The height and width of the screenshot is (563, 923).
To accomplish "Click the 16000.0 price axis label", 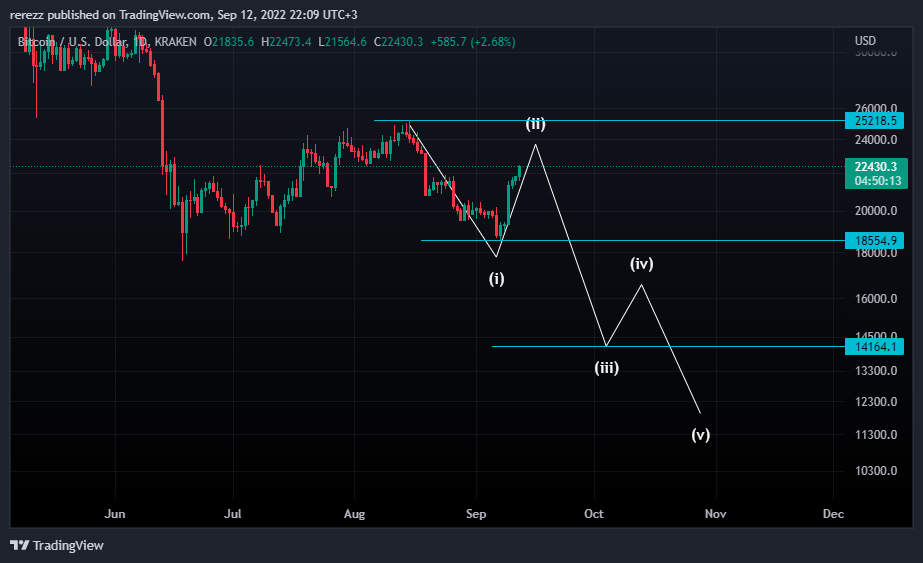I will coord(876,299).
